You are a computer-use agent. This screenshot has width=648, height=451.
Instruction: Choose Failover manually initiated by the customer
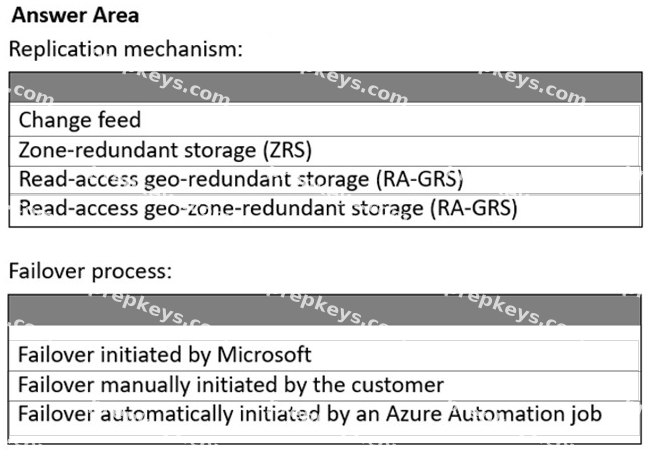[325, 385]
